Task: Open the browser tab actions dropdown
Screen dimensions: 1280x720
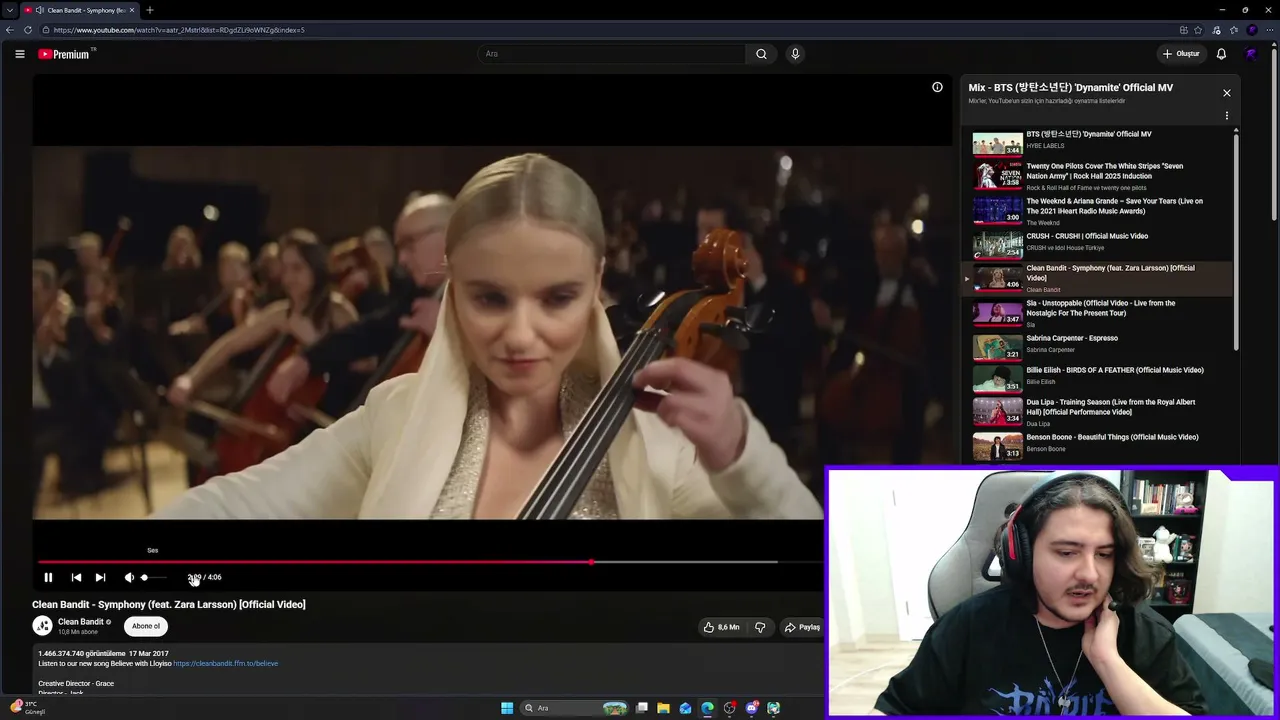Action: click(8, 10)
